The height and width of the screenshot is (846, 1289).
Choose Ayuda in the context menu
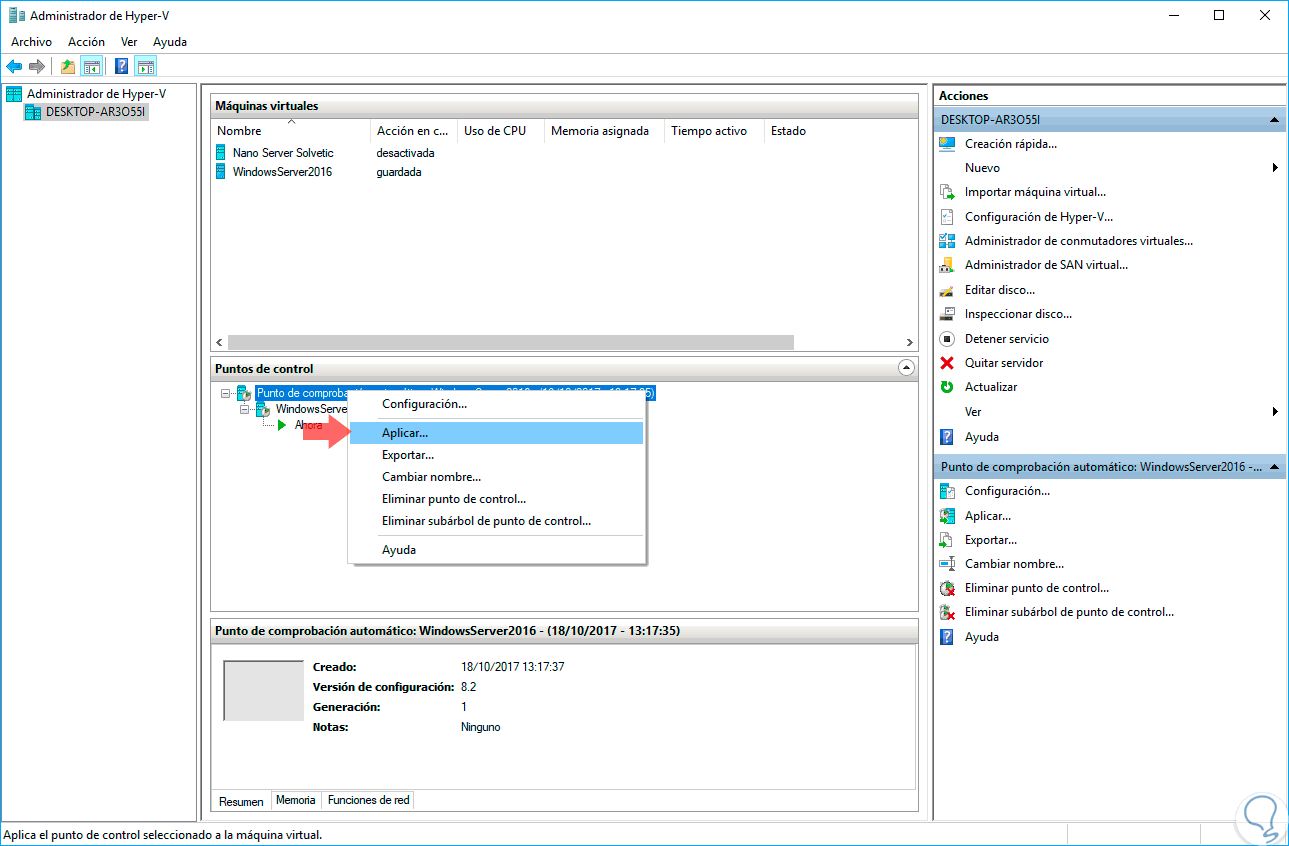[x=496, y=550]
